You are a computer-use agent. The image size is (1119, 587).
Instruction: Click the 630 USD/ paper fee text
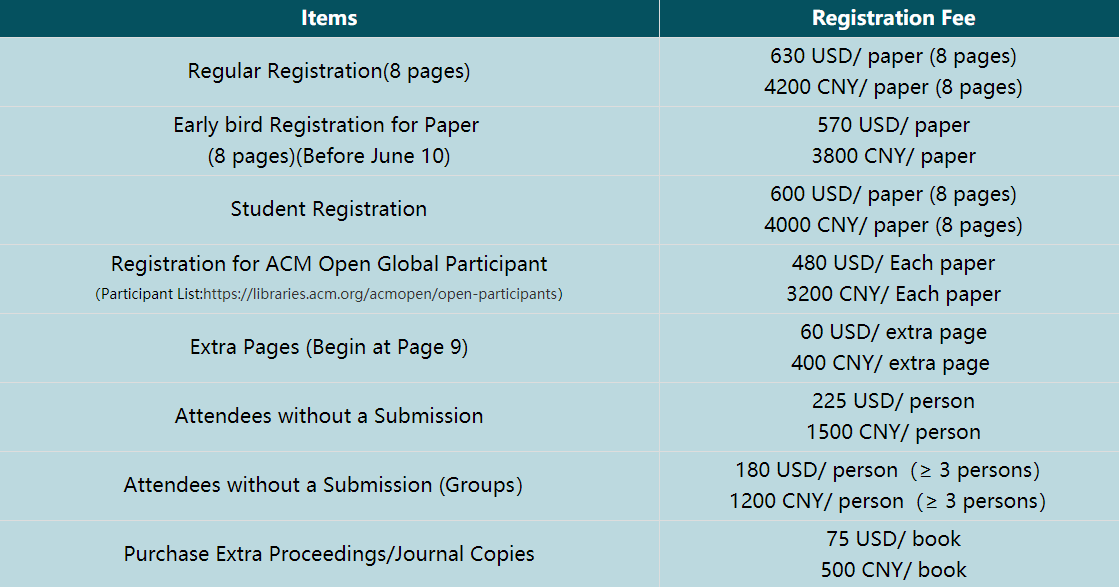893,56
